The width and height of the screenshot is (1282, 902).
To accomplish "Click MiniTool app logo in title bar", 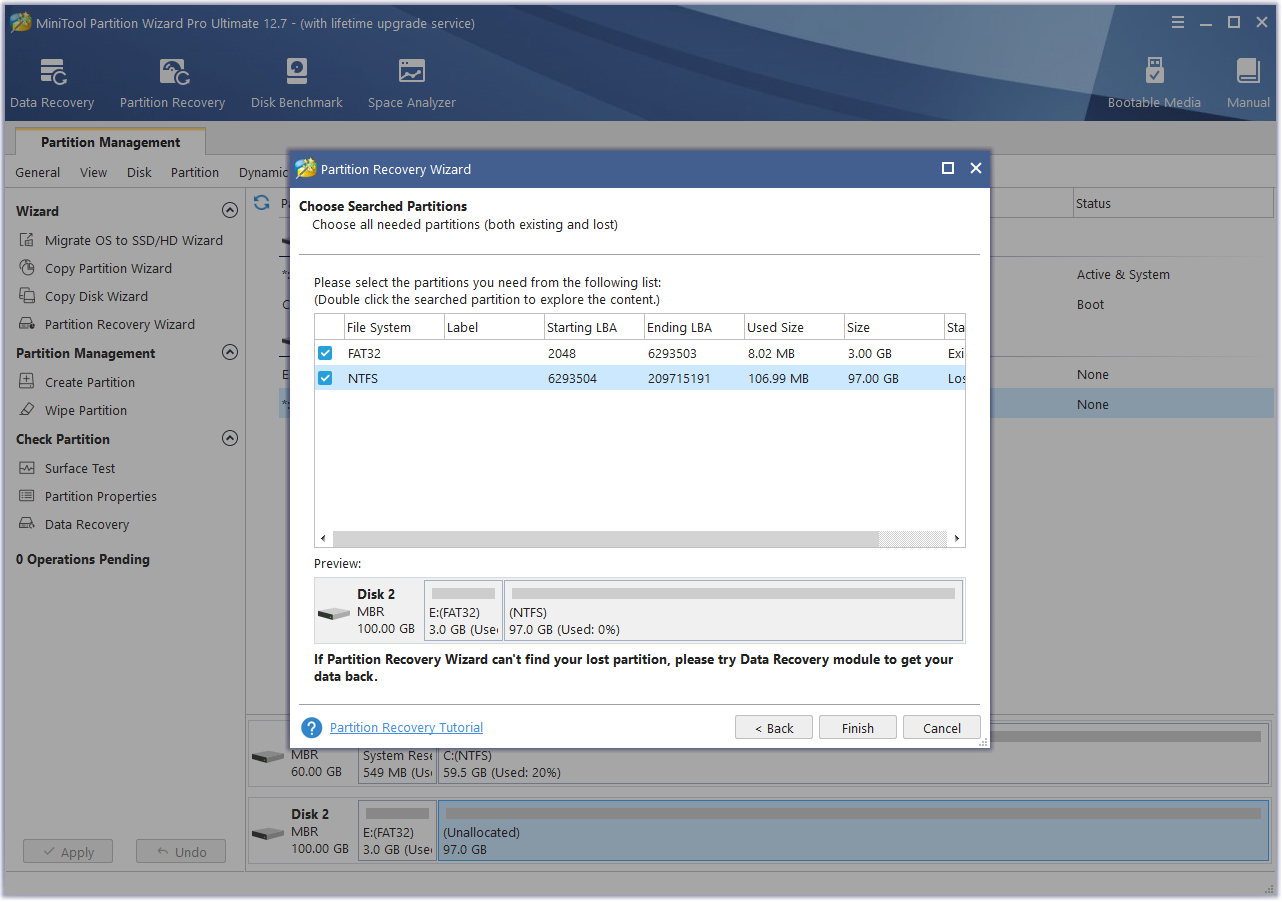I will coord(20,23).
